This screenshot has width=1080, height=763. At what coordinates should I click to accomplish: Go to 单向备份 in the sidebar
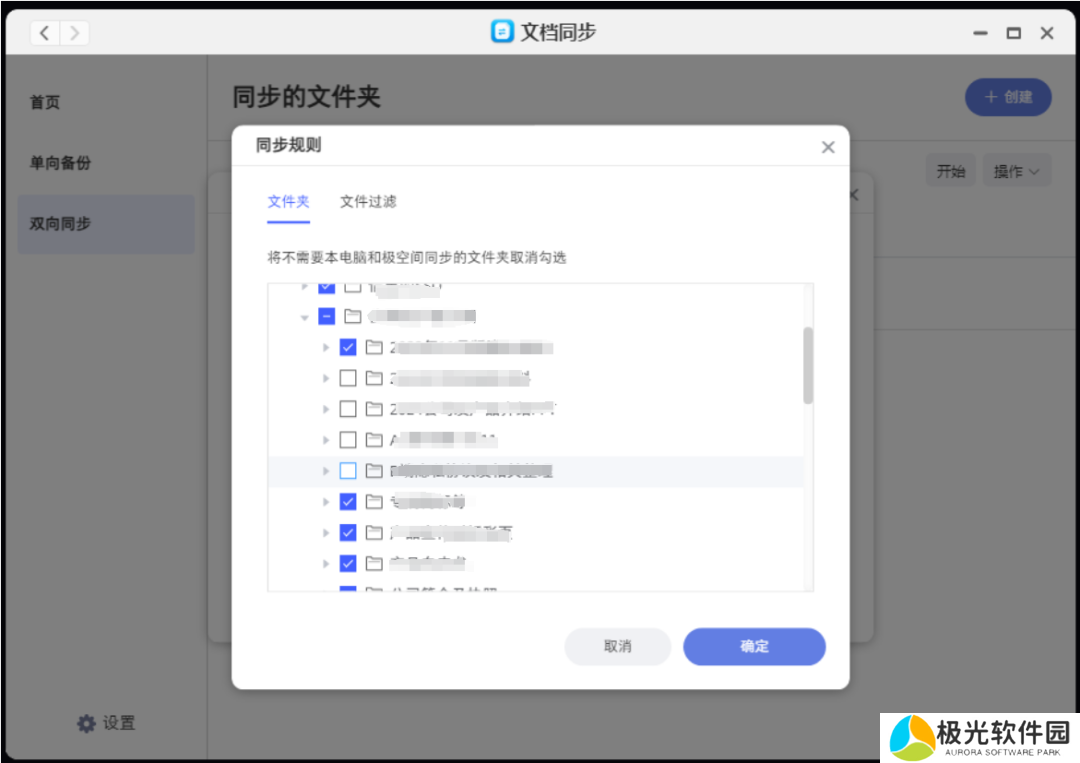click(x=60, y=163)
